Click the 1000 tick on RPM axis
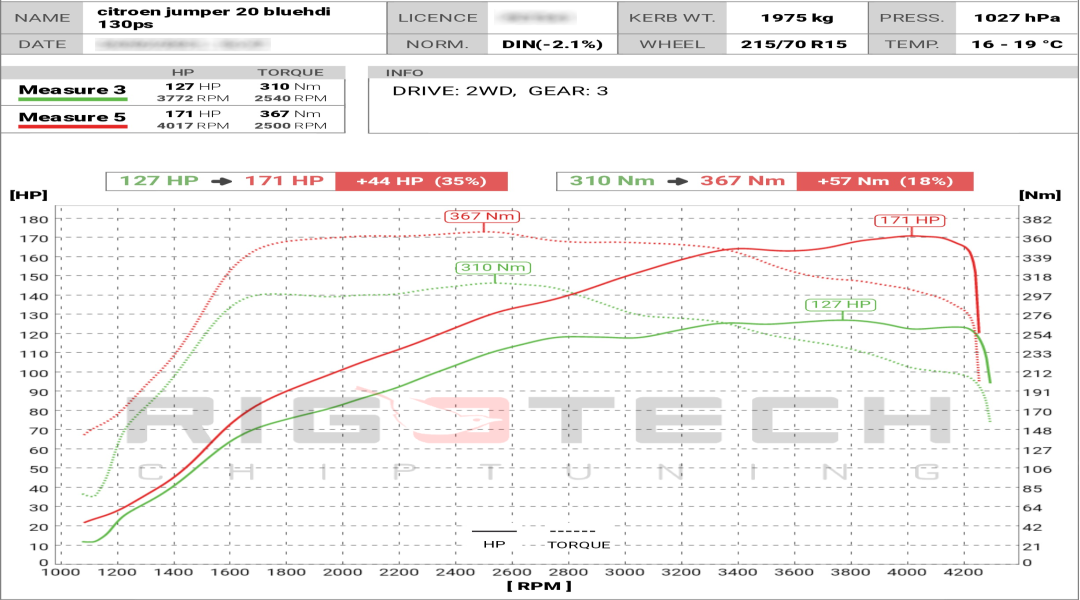The width and height of the screenshot is (1080, 600). pos(61,572)
